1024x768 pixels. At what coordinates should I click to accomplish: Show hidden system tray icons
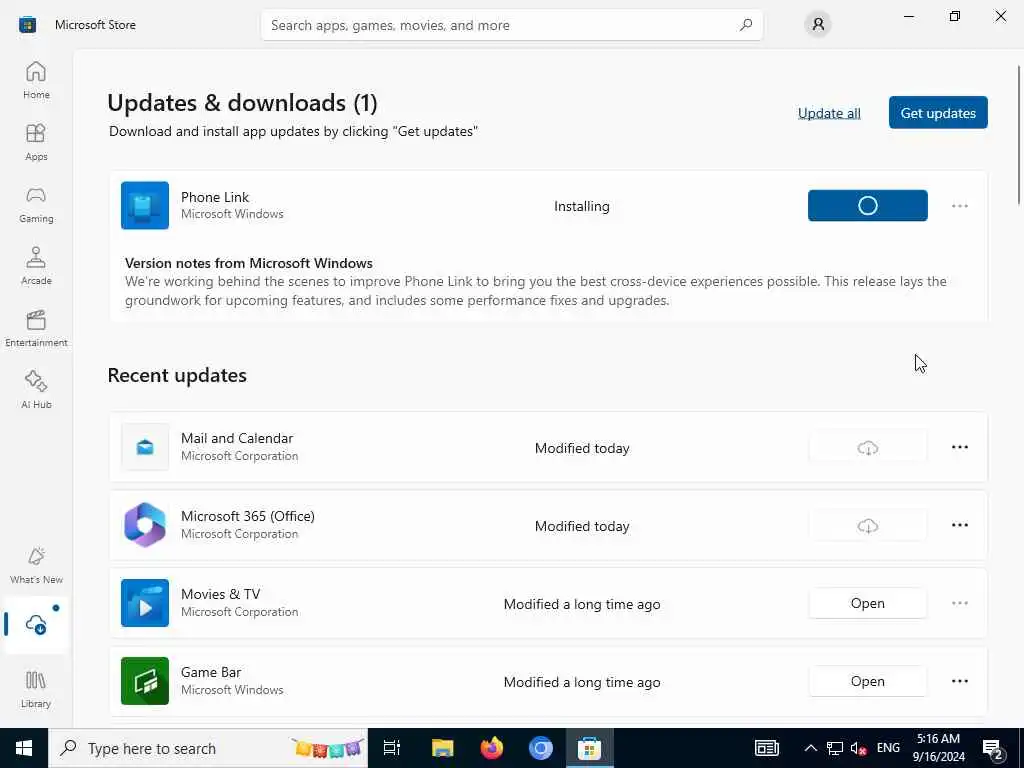tap(810, 748)
